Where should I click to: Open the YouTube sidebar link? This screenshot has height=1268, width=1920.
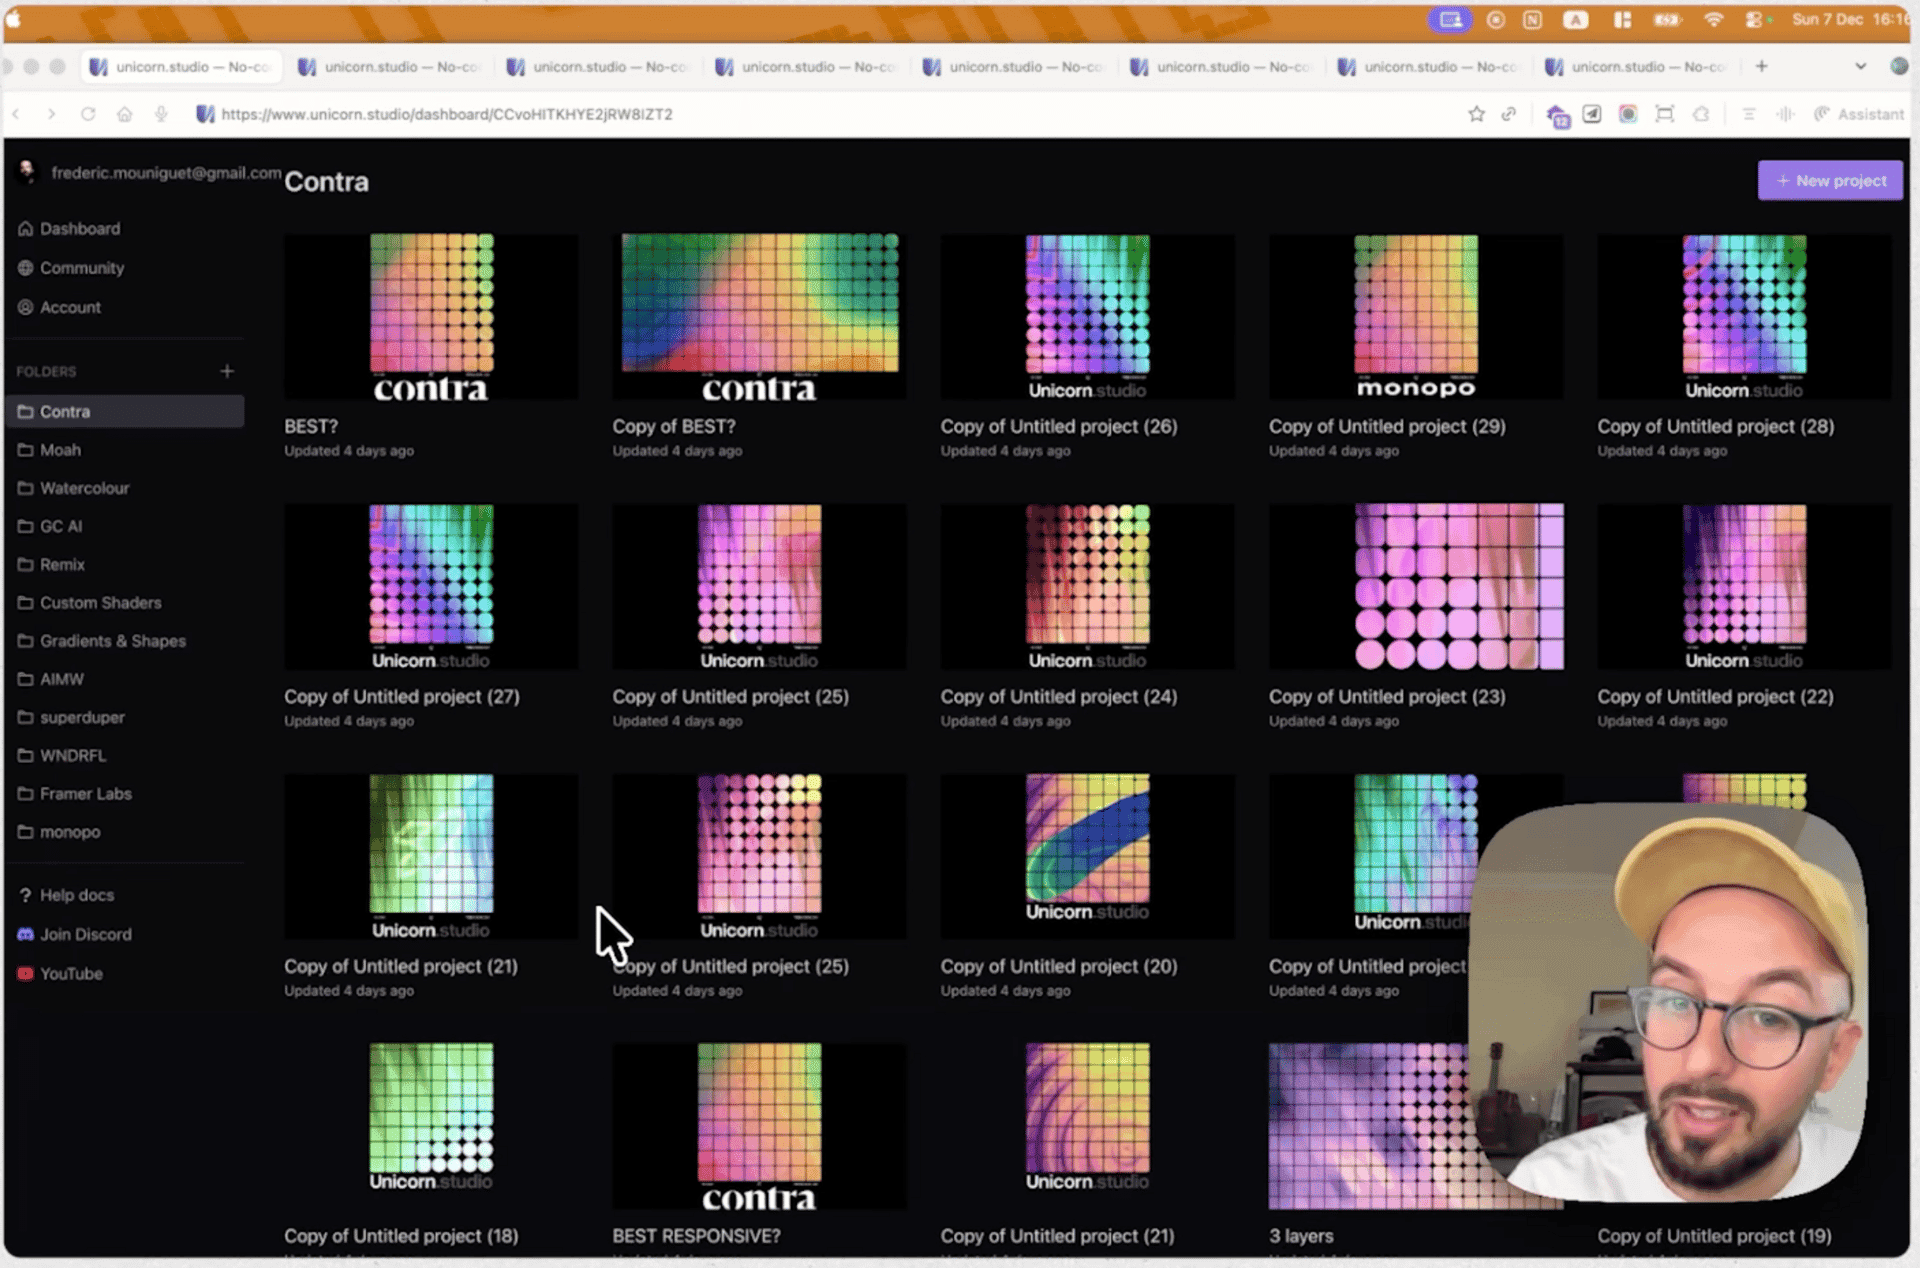coord(70,973)
